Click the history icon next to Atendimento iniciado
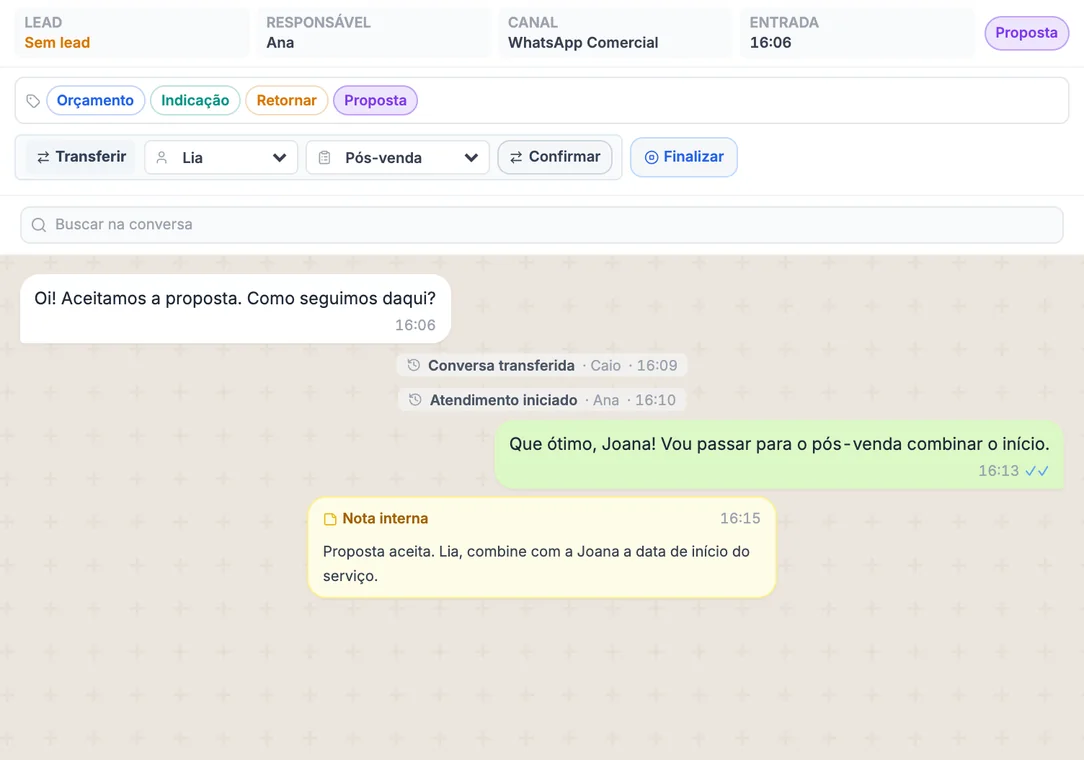The image size is (1084, 760). (x=415, y=400)
